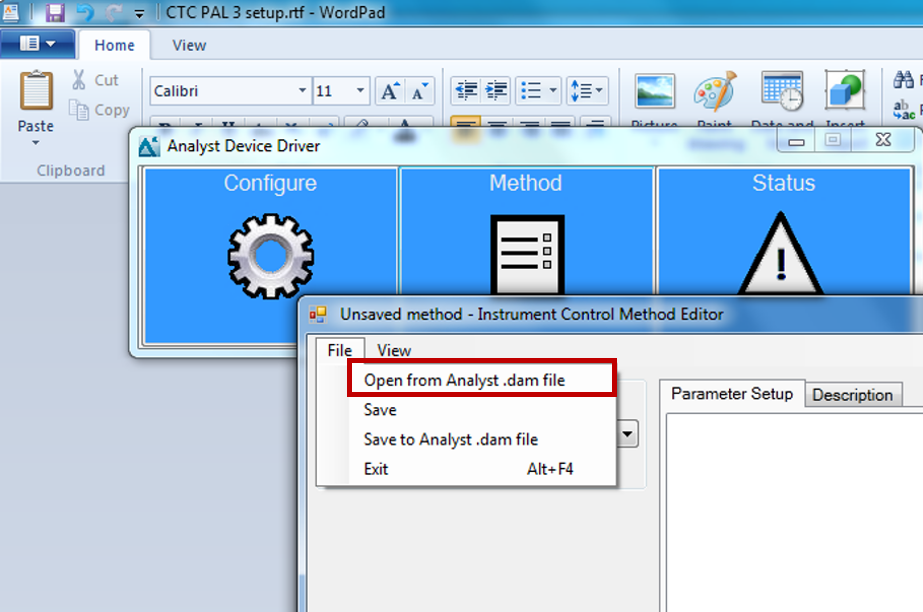923x612 pixels.
Task: Open the File menu in Method Editor
Action: (340, 350)
